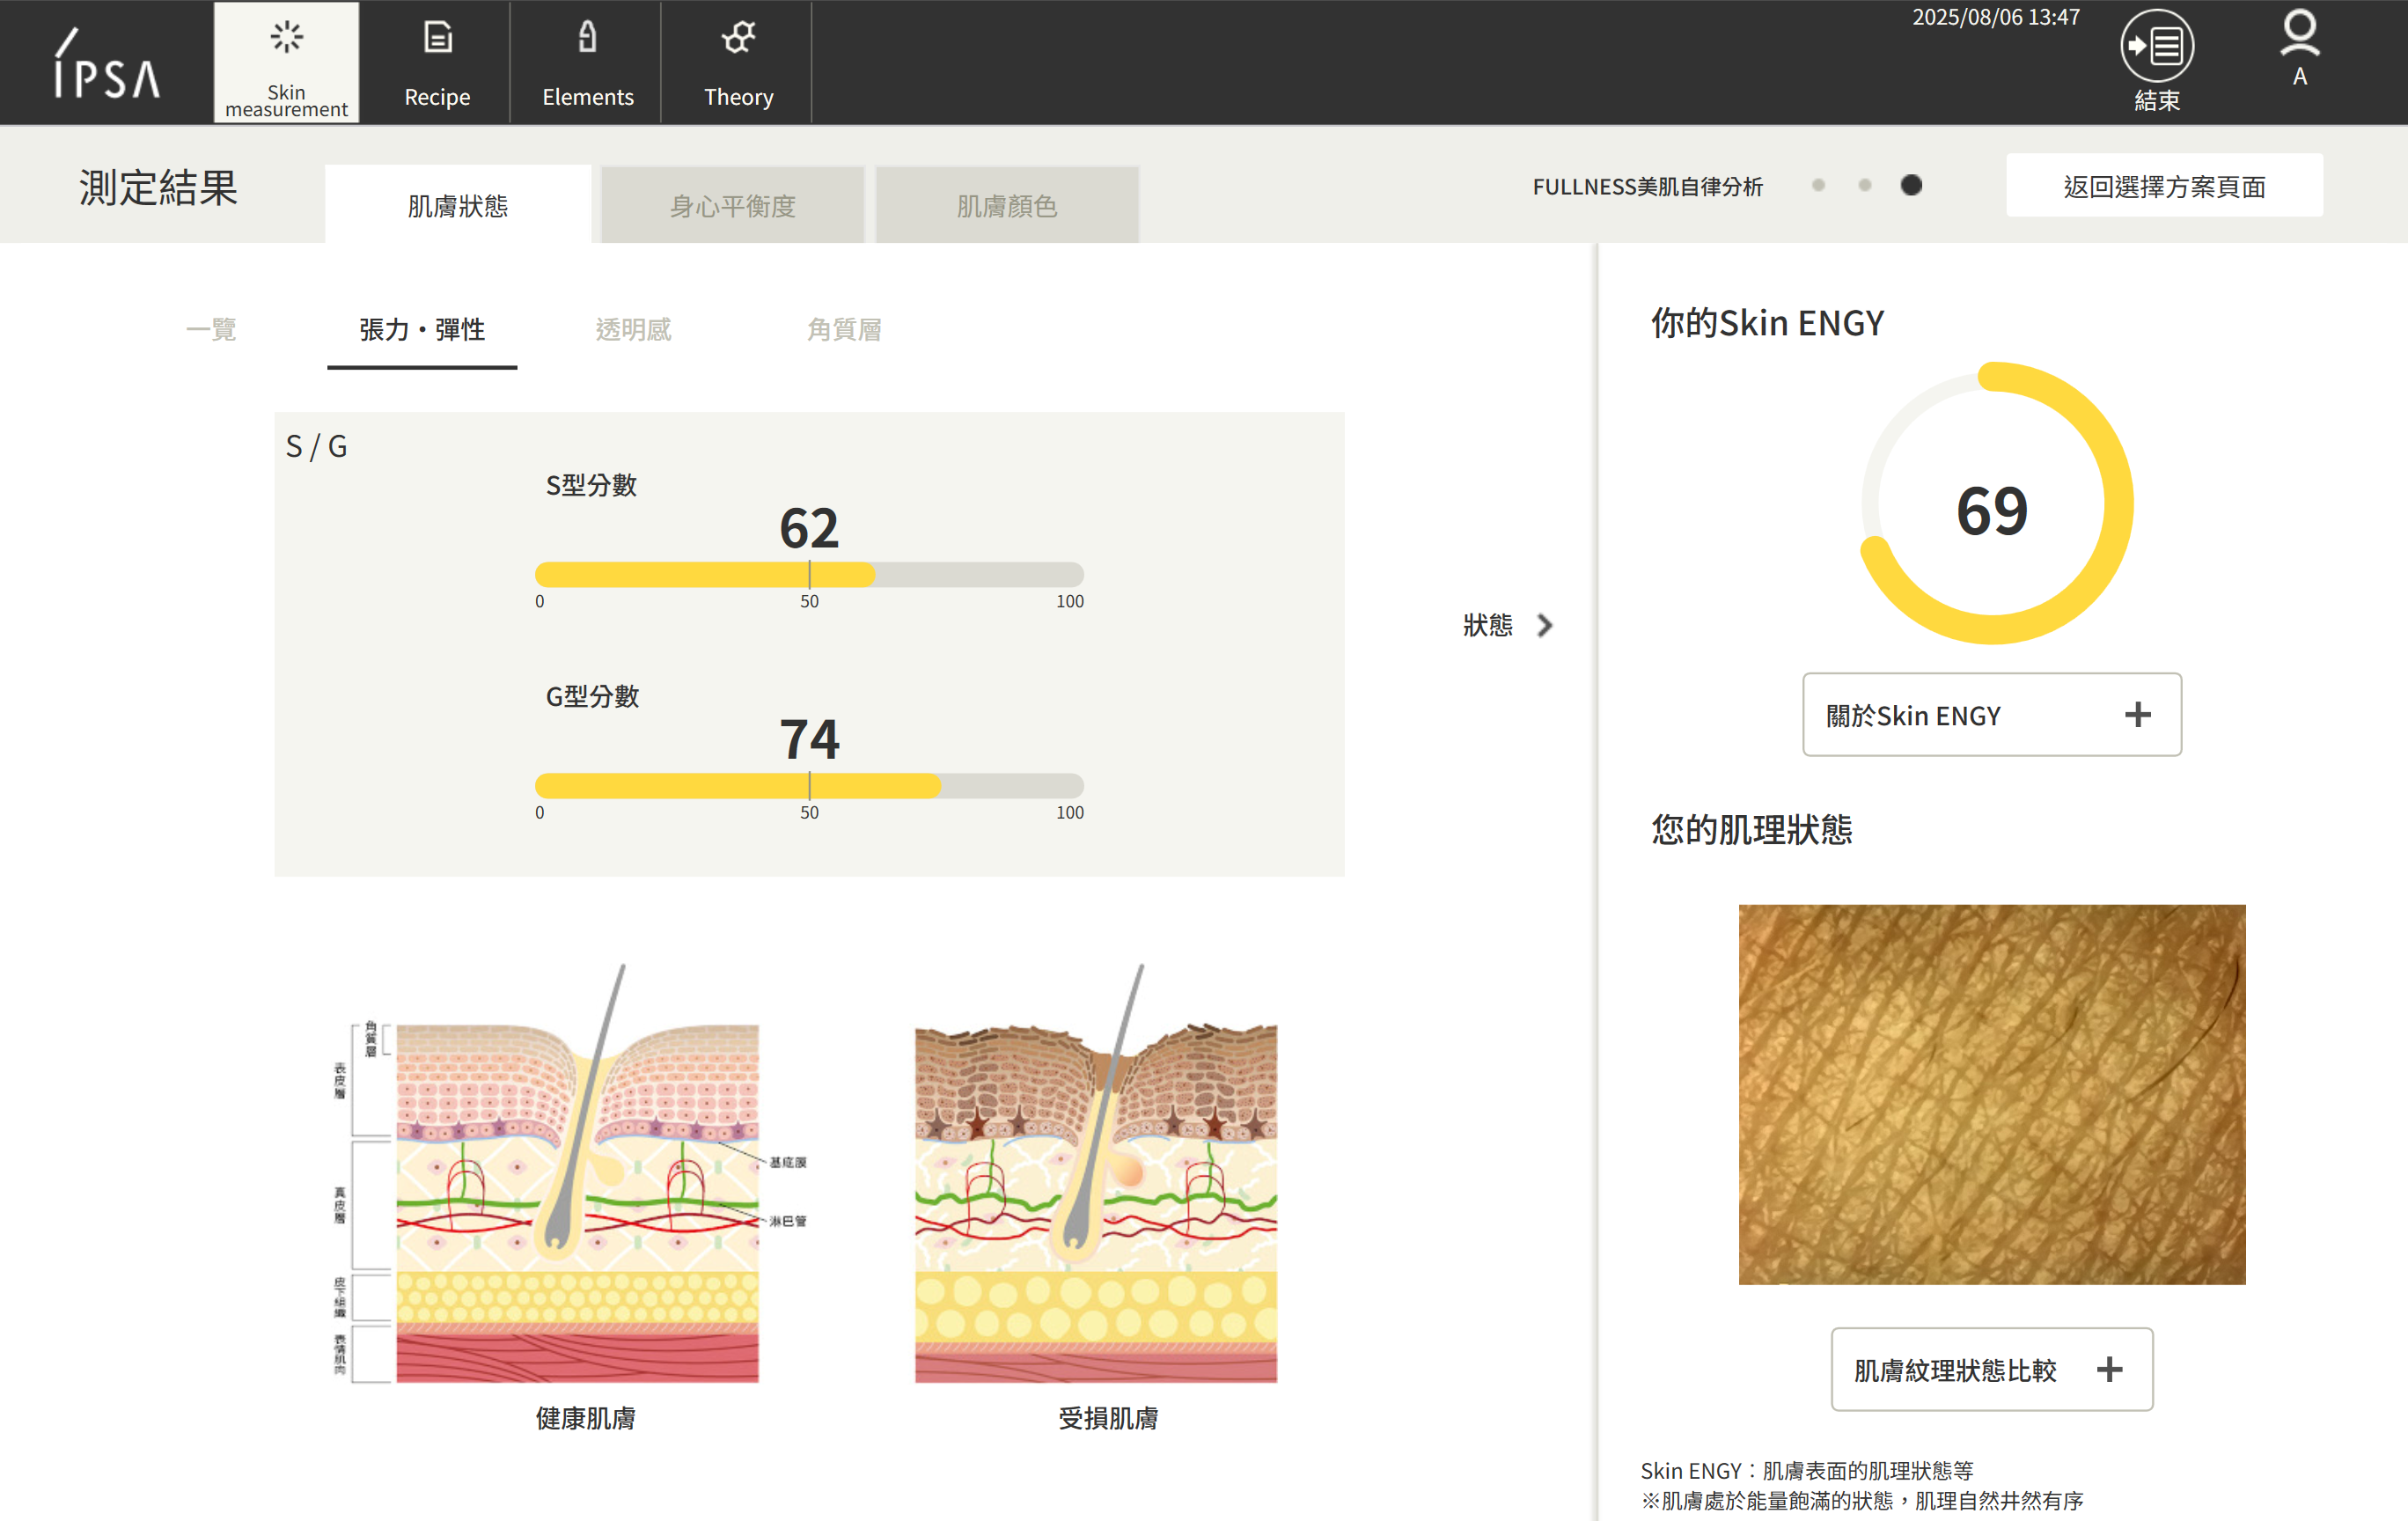
Task: Click the 狀態 right chevron arrow
Action: click(1544, 625)
